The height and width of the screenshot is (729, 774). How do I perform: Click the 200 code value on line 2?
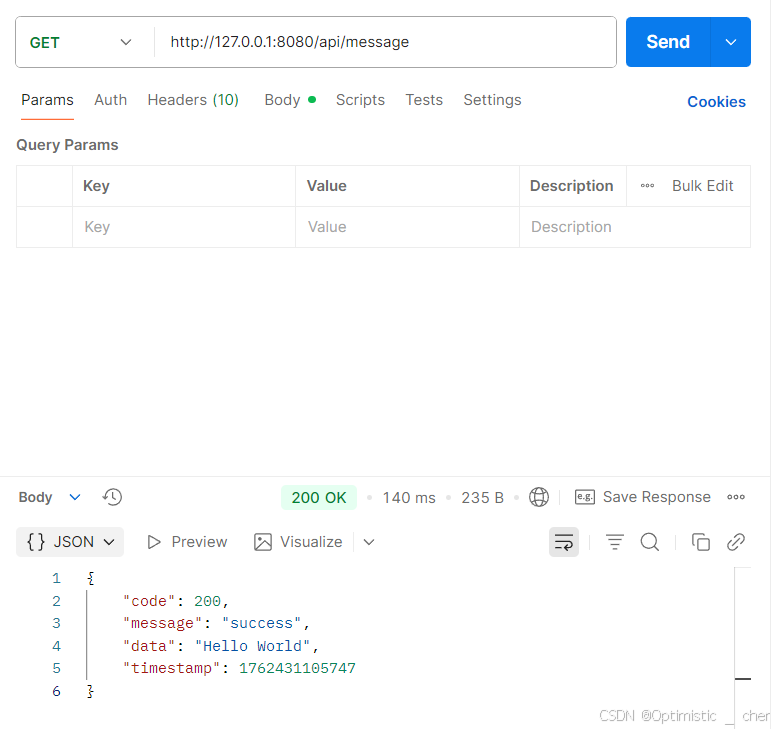click(x=207, y=601)
